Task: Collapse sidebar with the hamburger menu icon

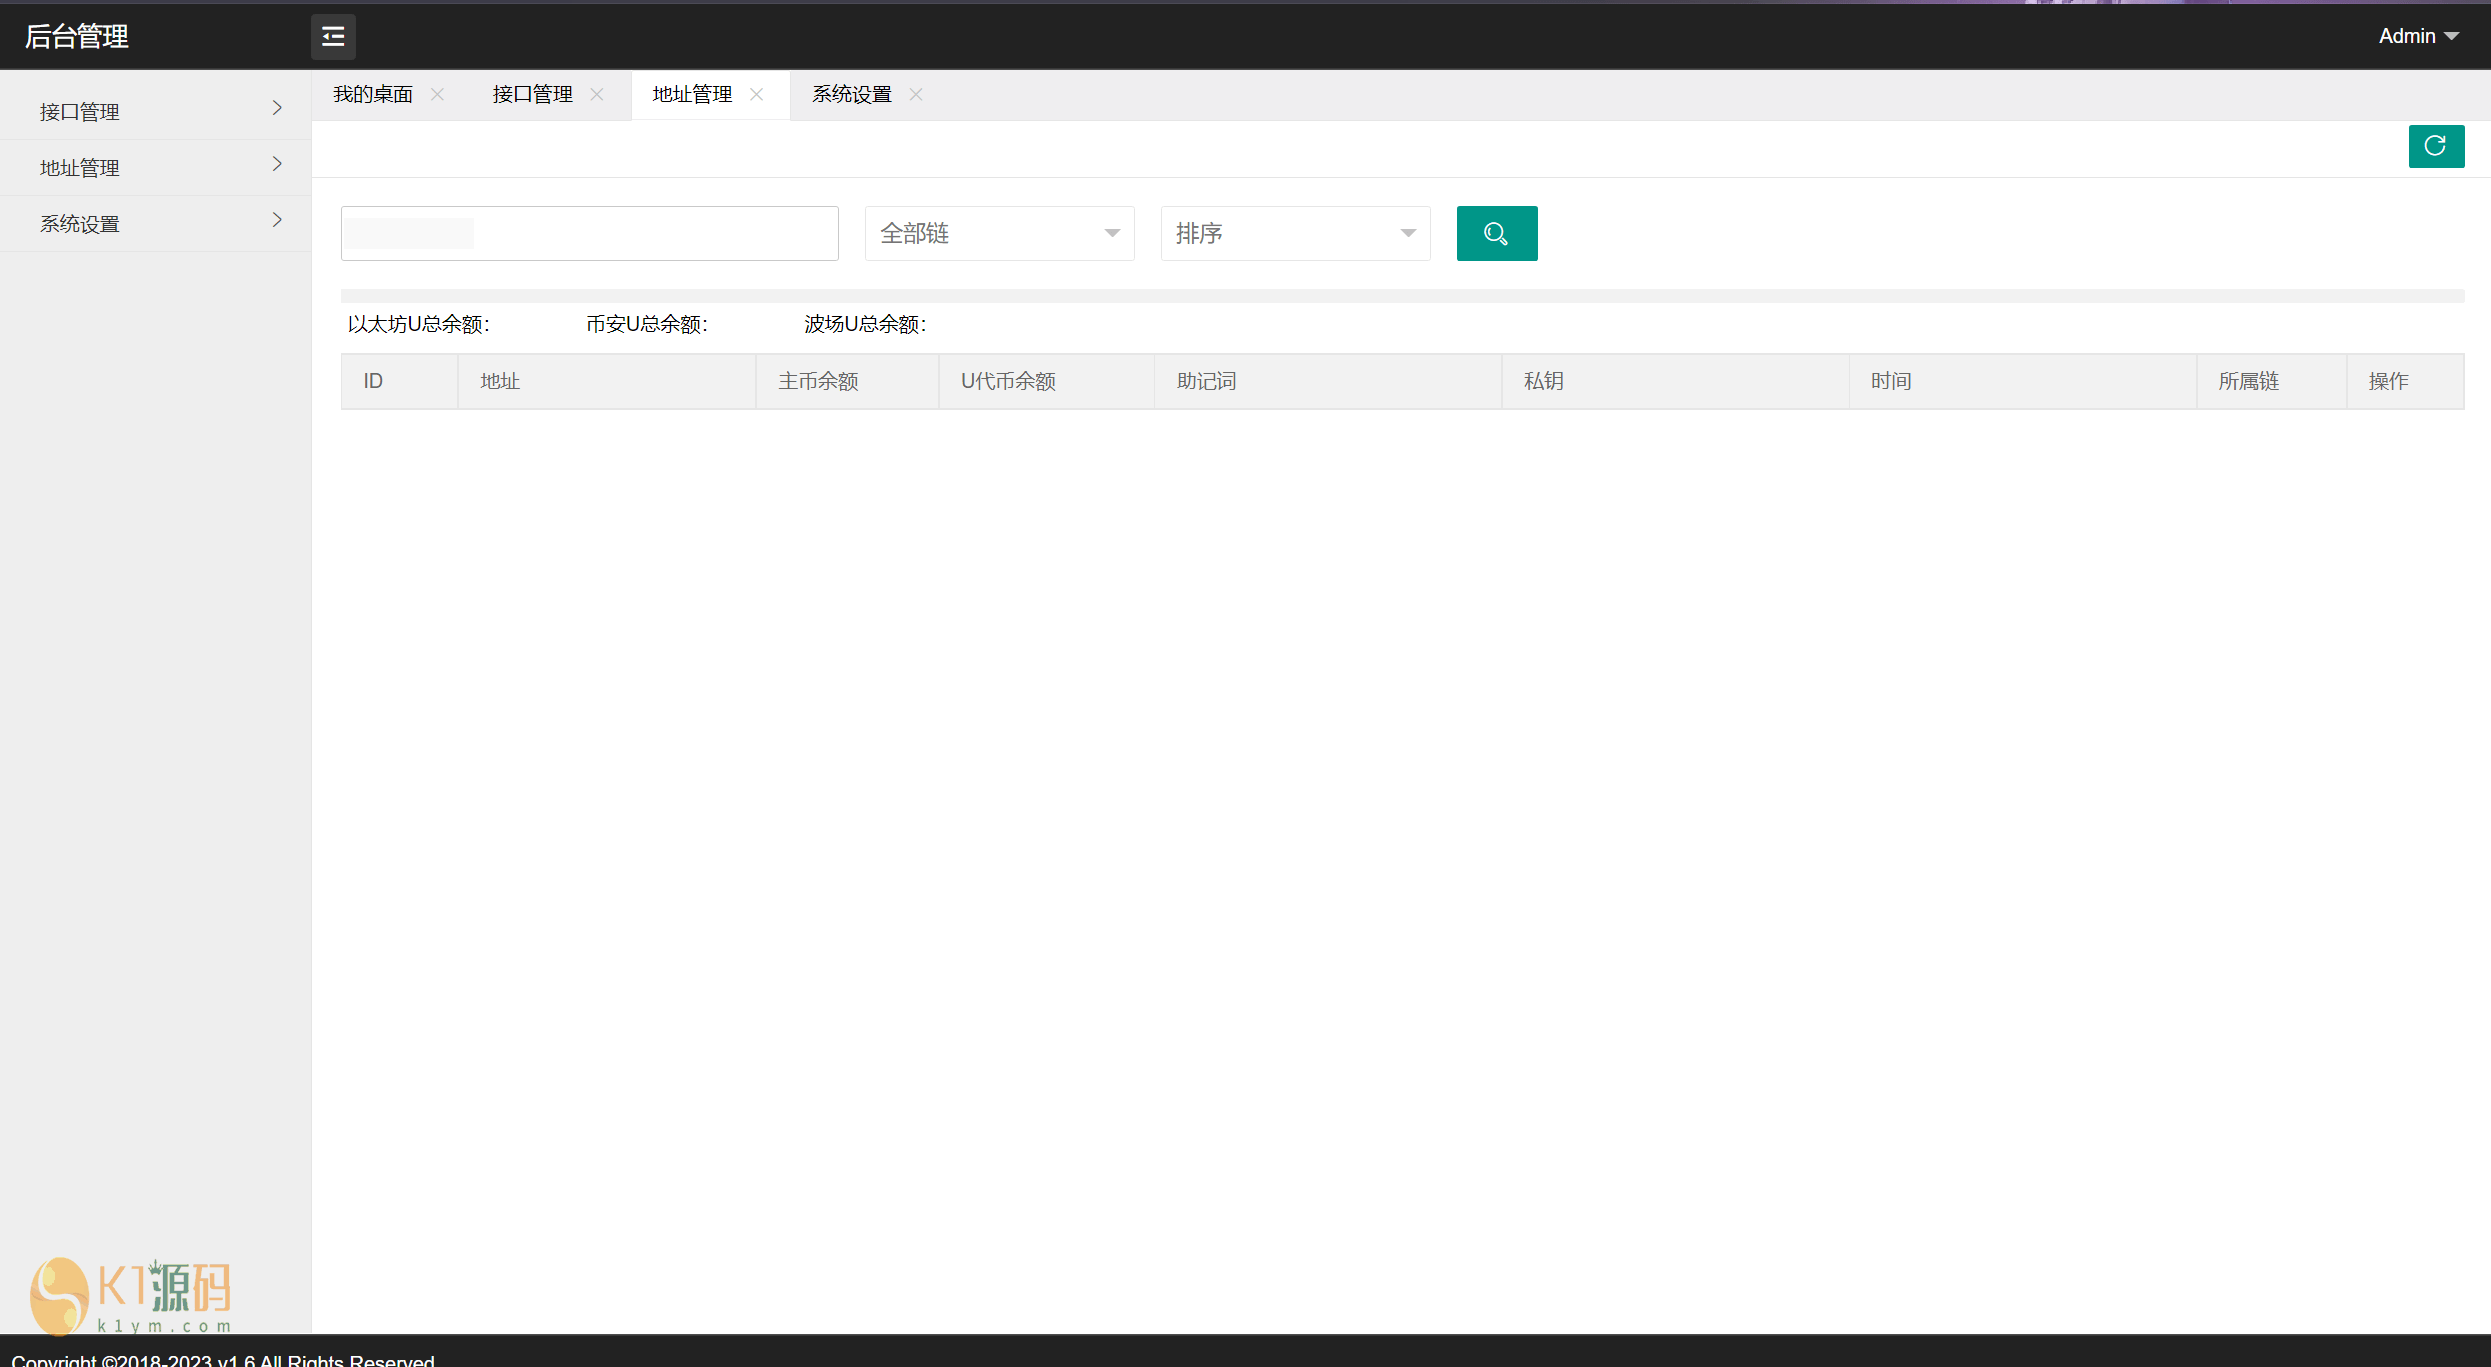Action: coord(333,37)
